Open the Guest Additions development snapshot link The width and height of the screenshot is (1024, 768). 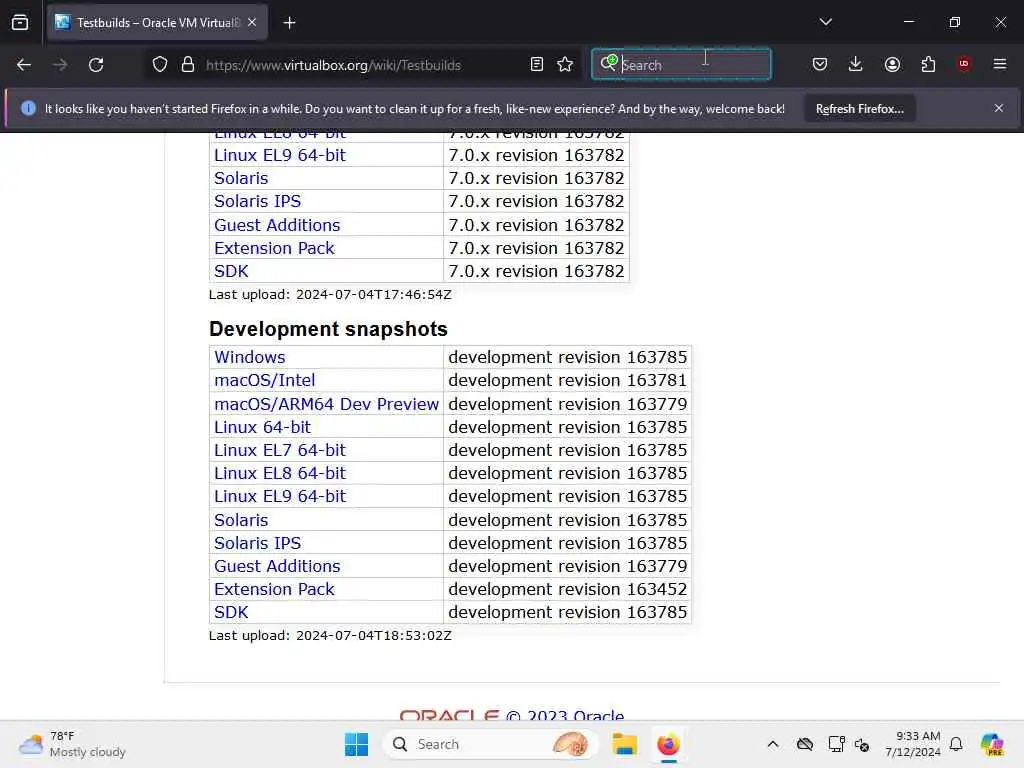tap(277, 566)
